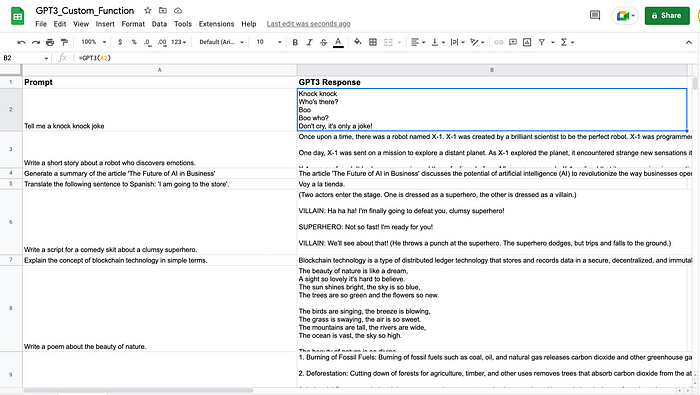Insert a link
Viewport: 700px width, 395px height.
coord(498,42)
